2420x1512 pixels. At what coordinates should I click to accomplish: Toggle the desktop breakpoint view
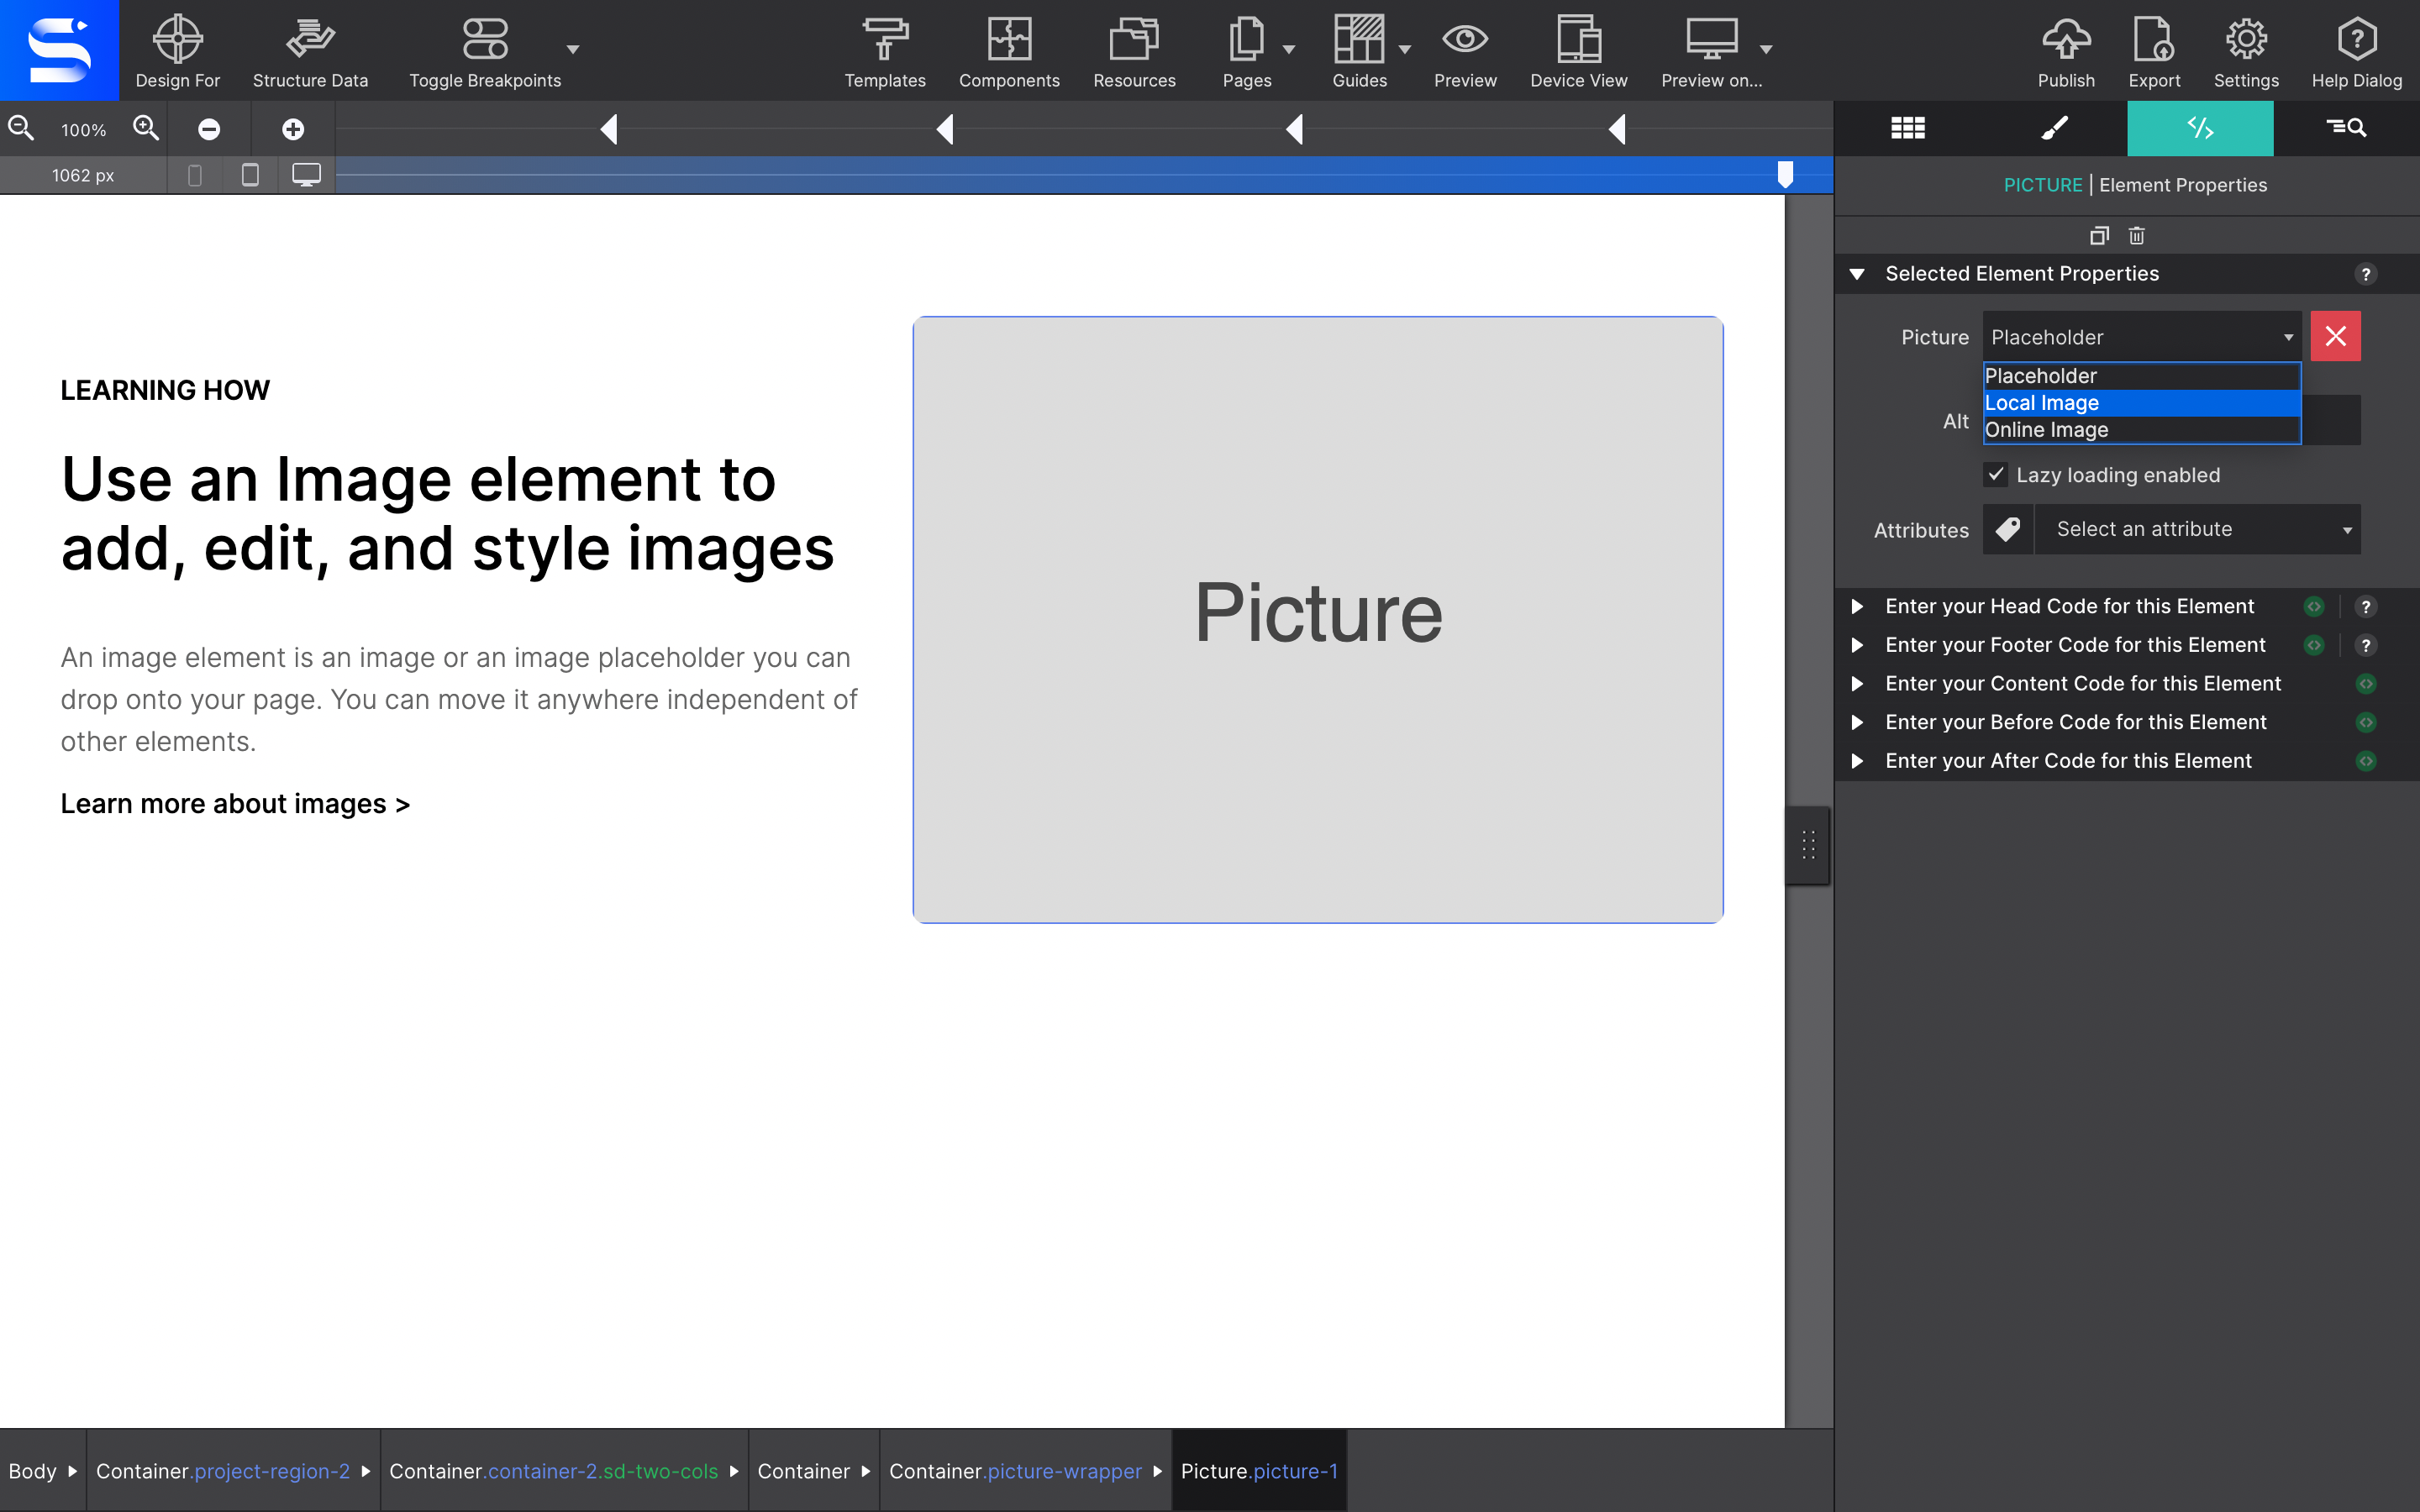pos(304,173)
